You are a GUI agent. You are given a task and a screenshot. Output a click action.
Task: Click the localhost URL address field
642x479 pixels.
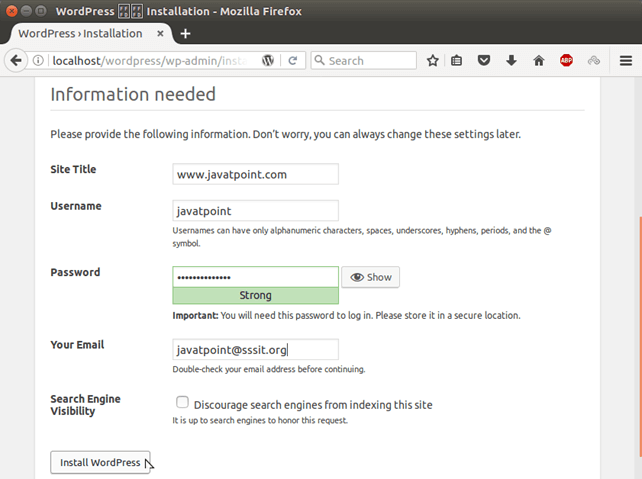click(x=149, y=61)
